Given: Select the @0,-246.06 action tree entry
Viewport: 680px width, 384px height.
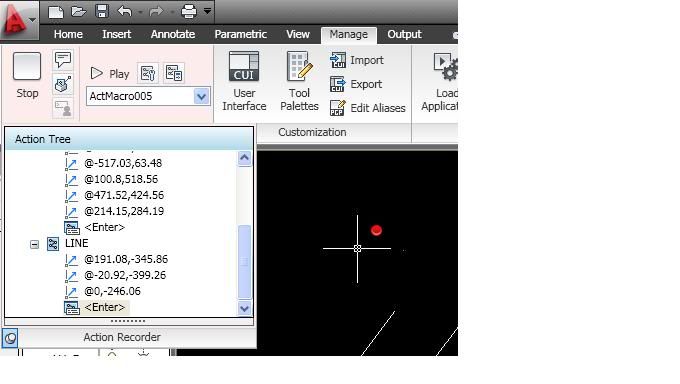Looking at the screenshot, I should pyautogui.click(x=112, y=291).
